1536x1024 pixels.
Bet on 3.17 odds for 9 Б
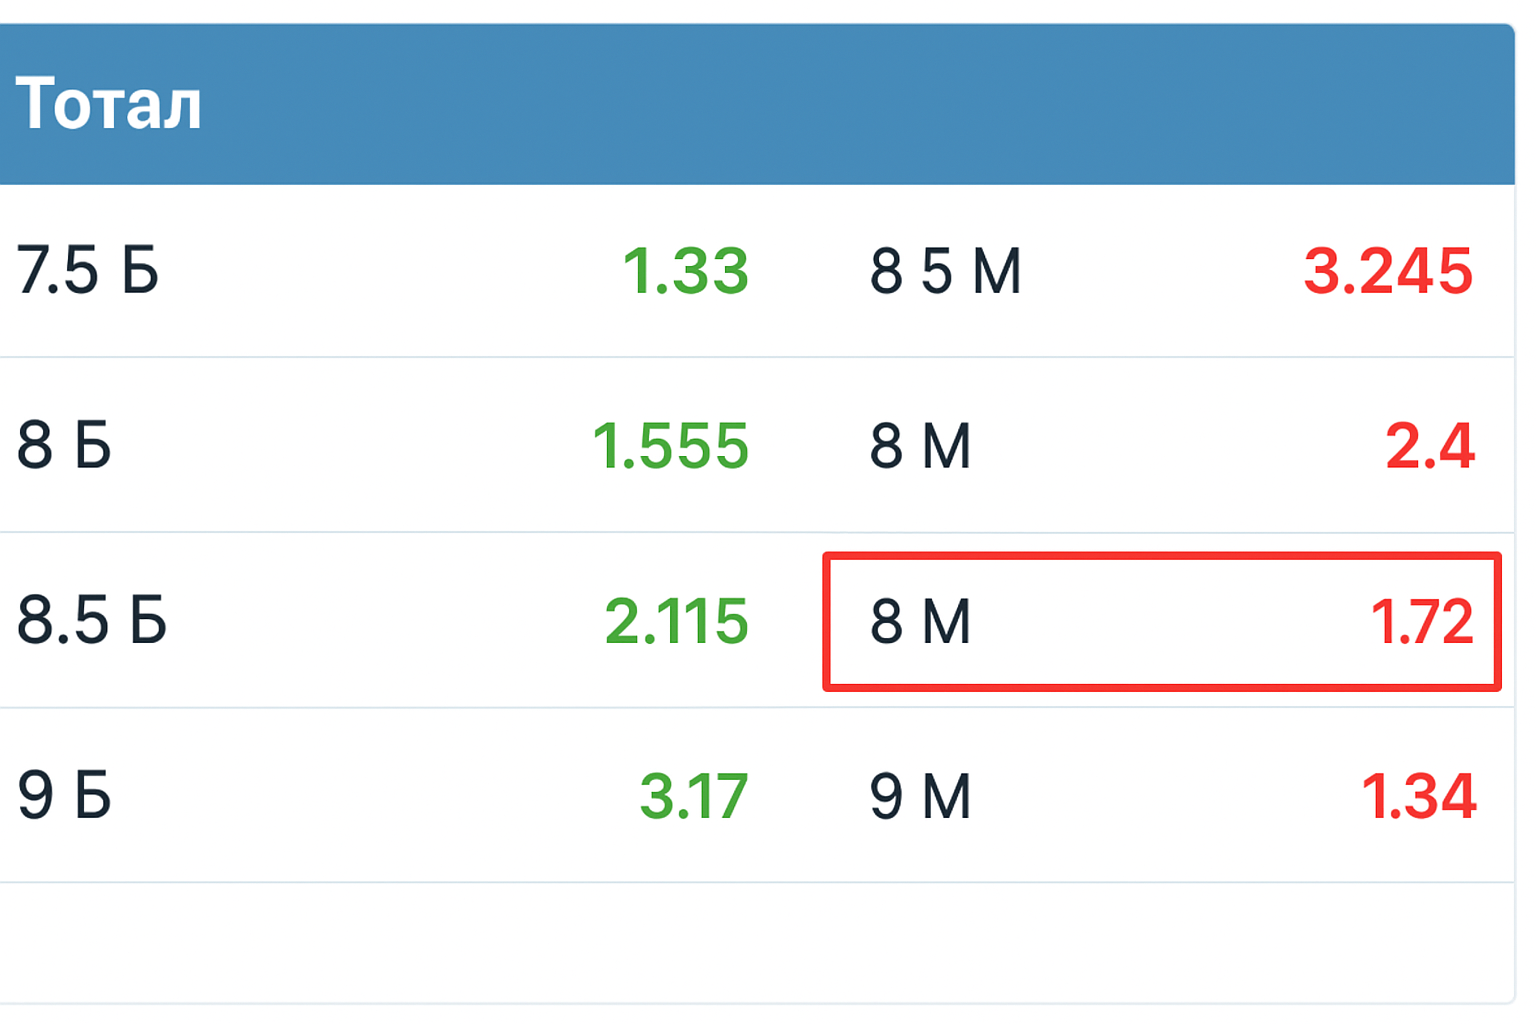[x=693, y=796]
